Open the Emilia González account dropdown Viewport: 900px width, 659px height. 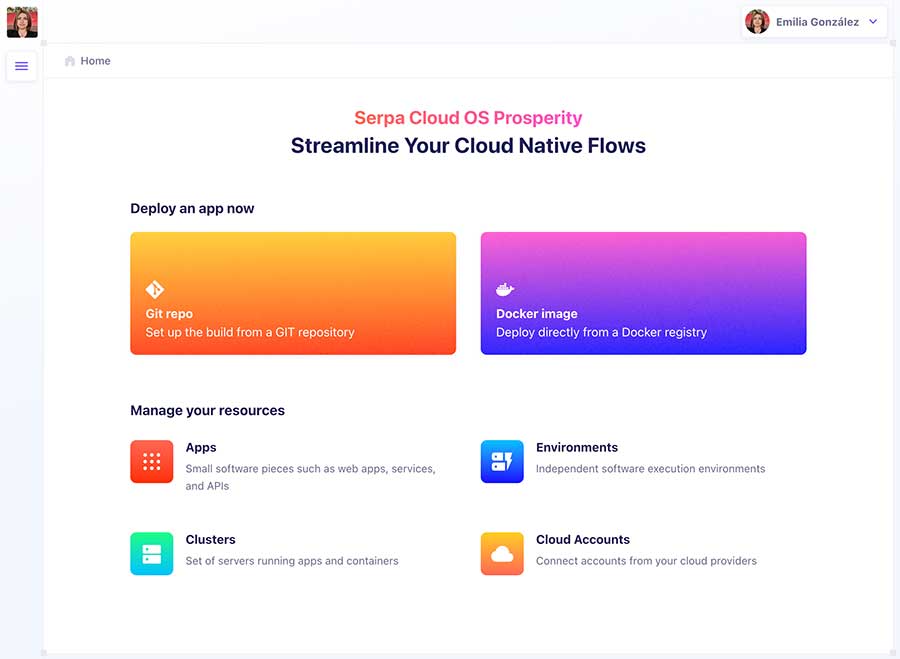click(x=816, y=22)
